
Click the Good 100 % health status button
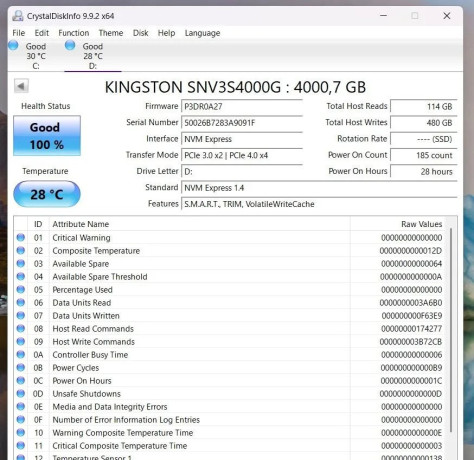coord(47,136)
